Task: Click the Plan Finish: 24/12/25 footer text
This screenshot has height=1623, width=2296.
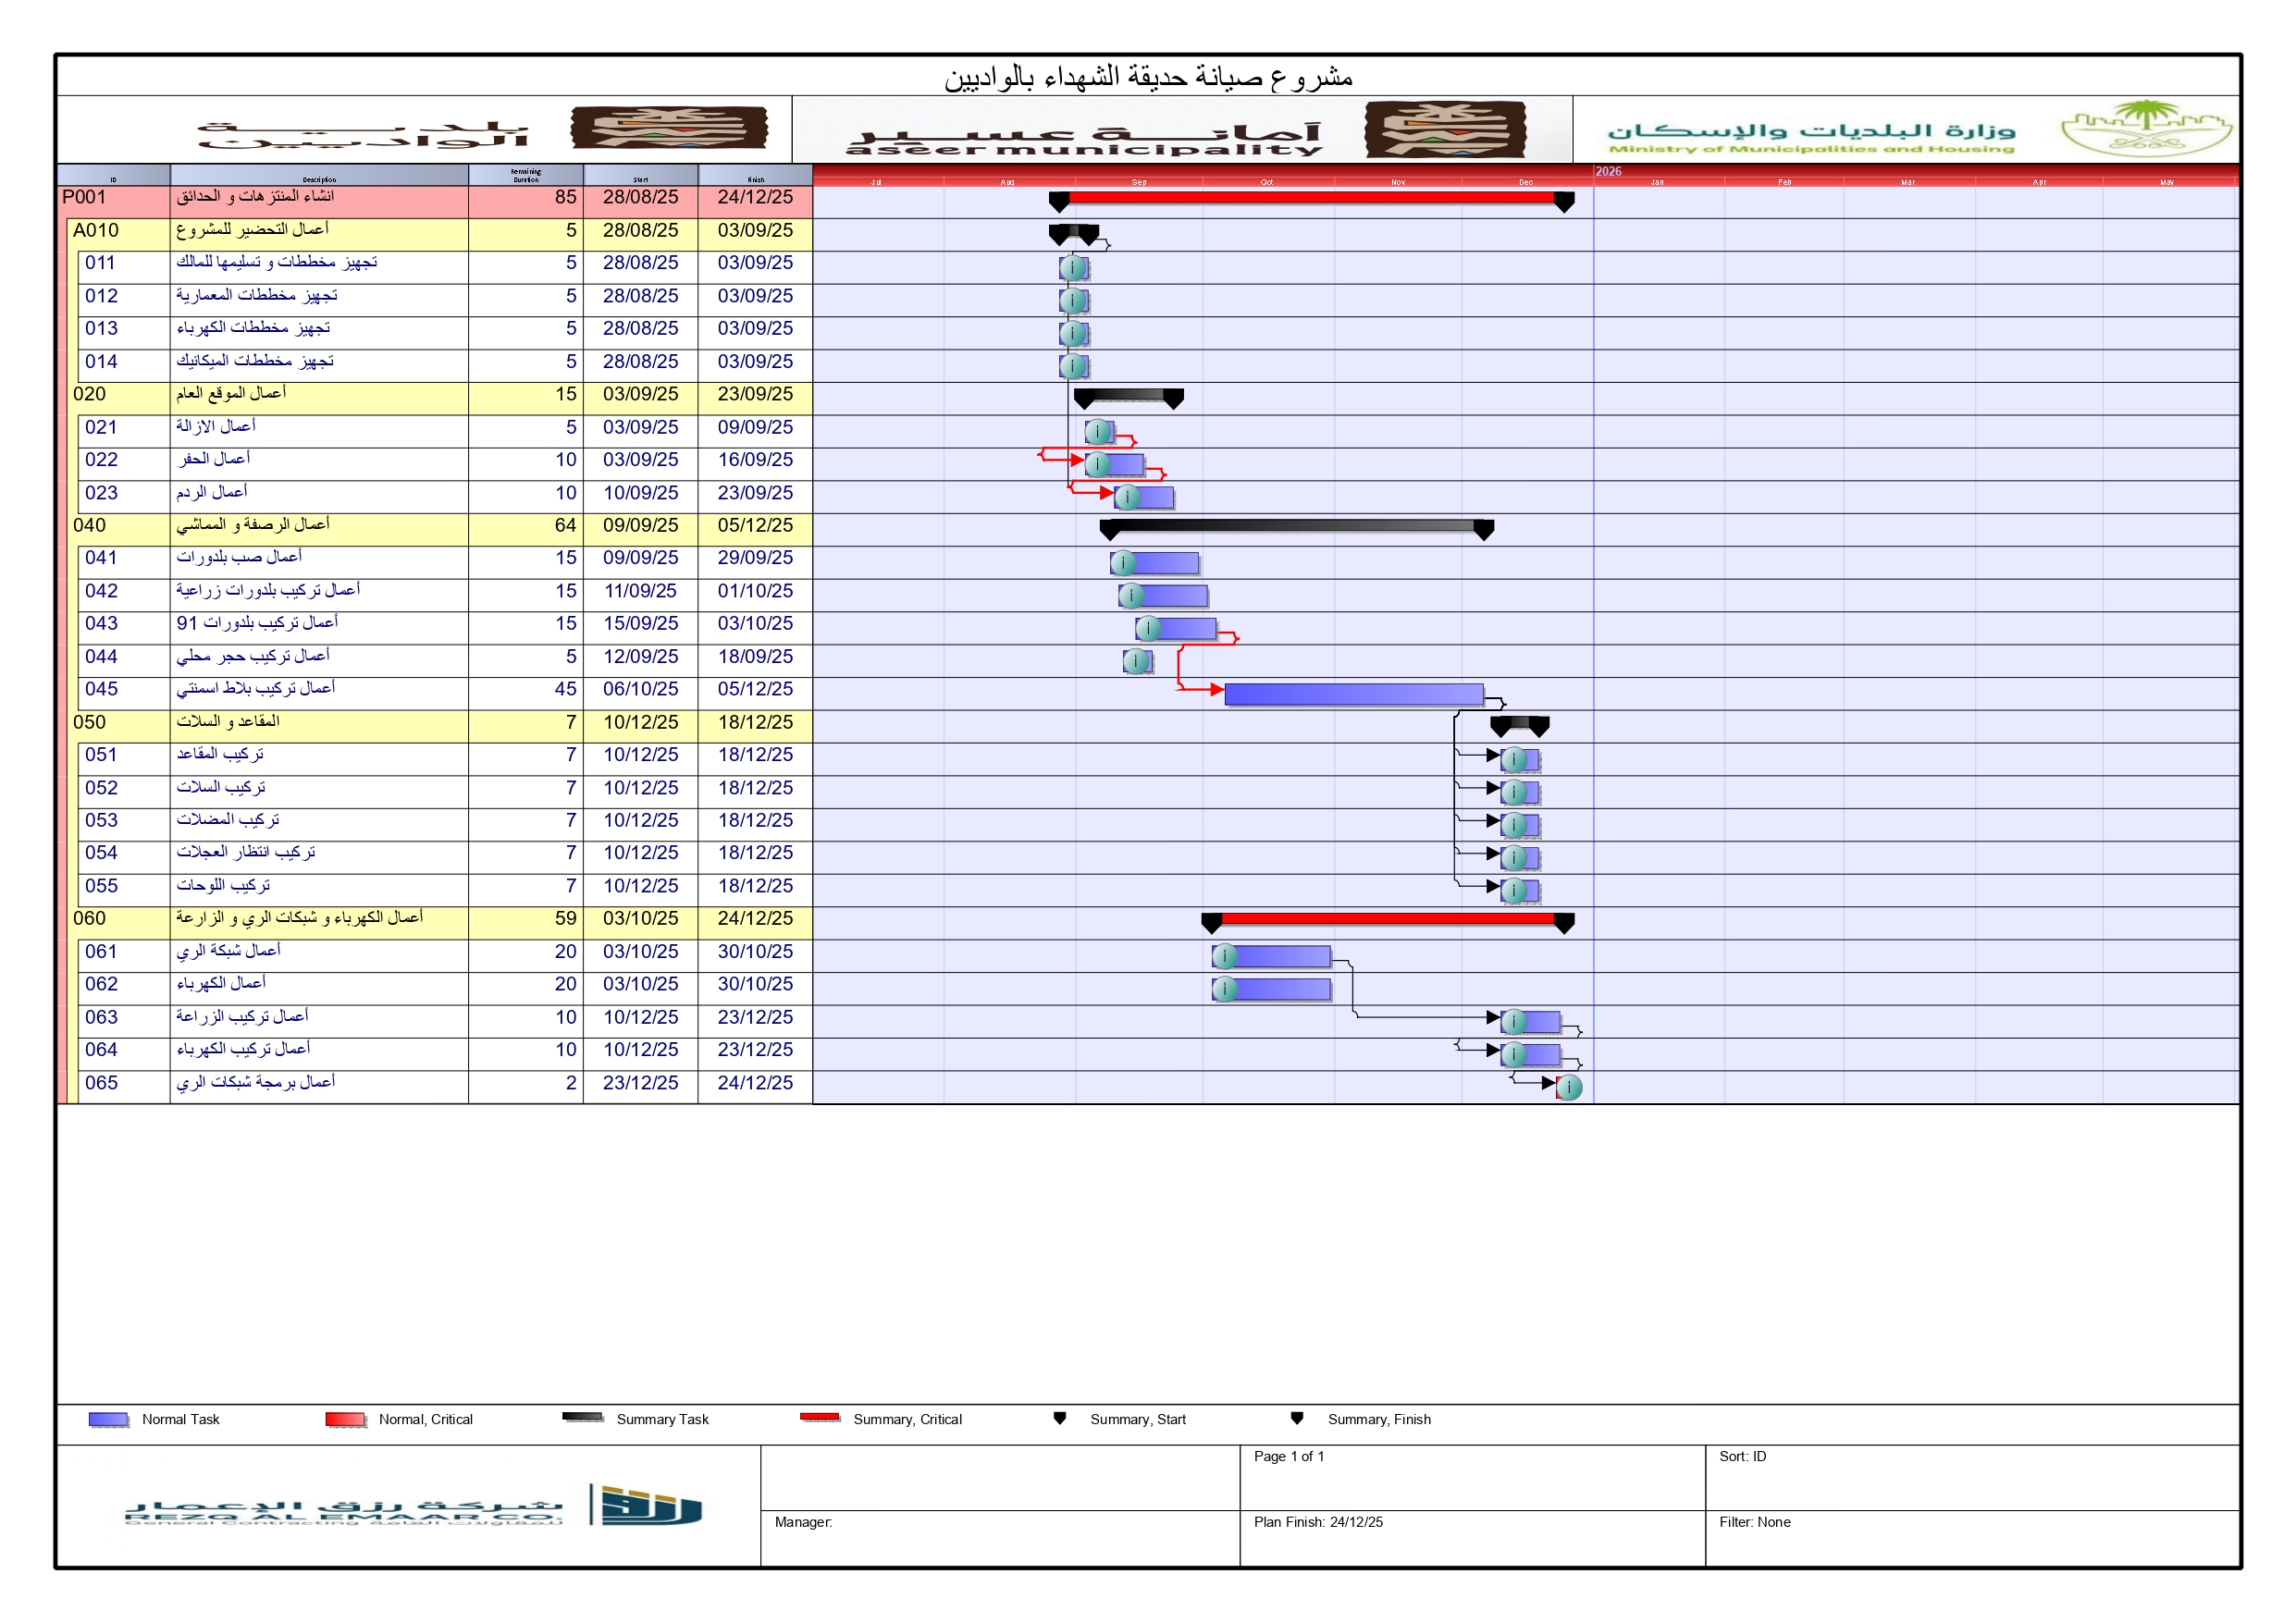Action: (1317, 1522)
